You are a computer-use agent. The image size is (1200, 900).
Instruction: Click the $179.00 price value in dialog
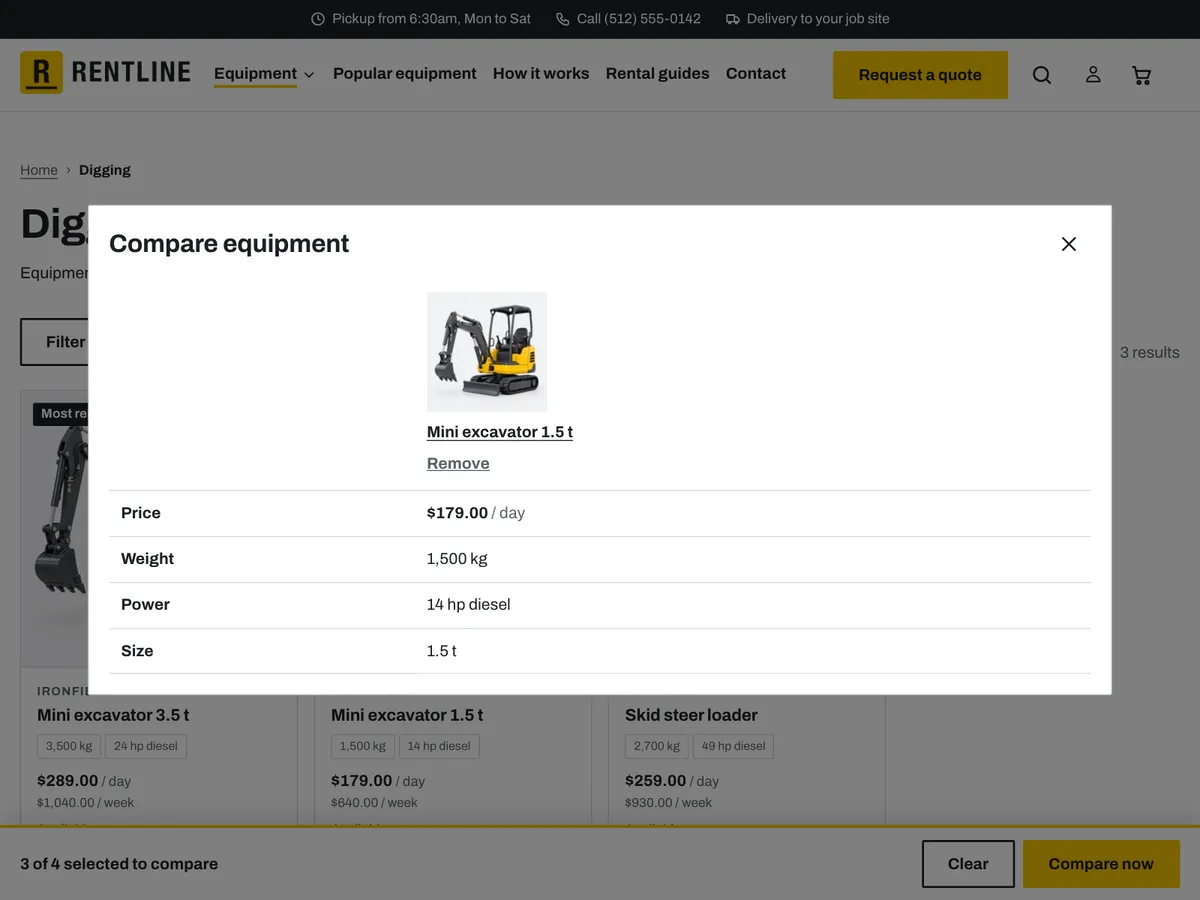457,513
